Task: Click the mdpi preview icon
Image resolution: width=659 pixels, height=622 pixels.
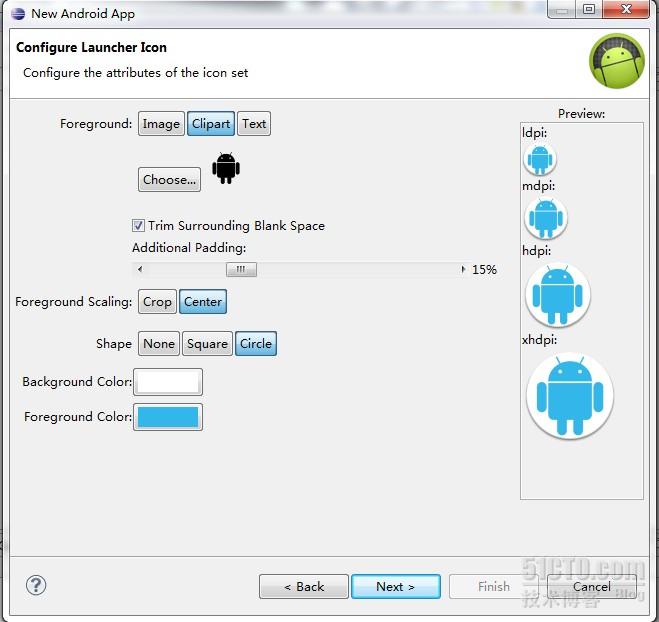Action: (x=546, y=218)
